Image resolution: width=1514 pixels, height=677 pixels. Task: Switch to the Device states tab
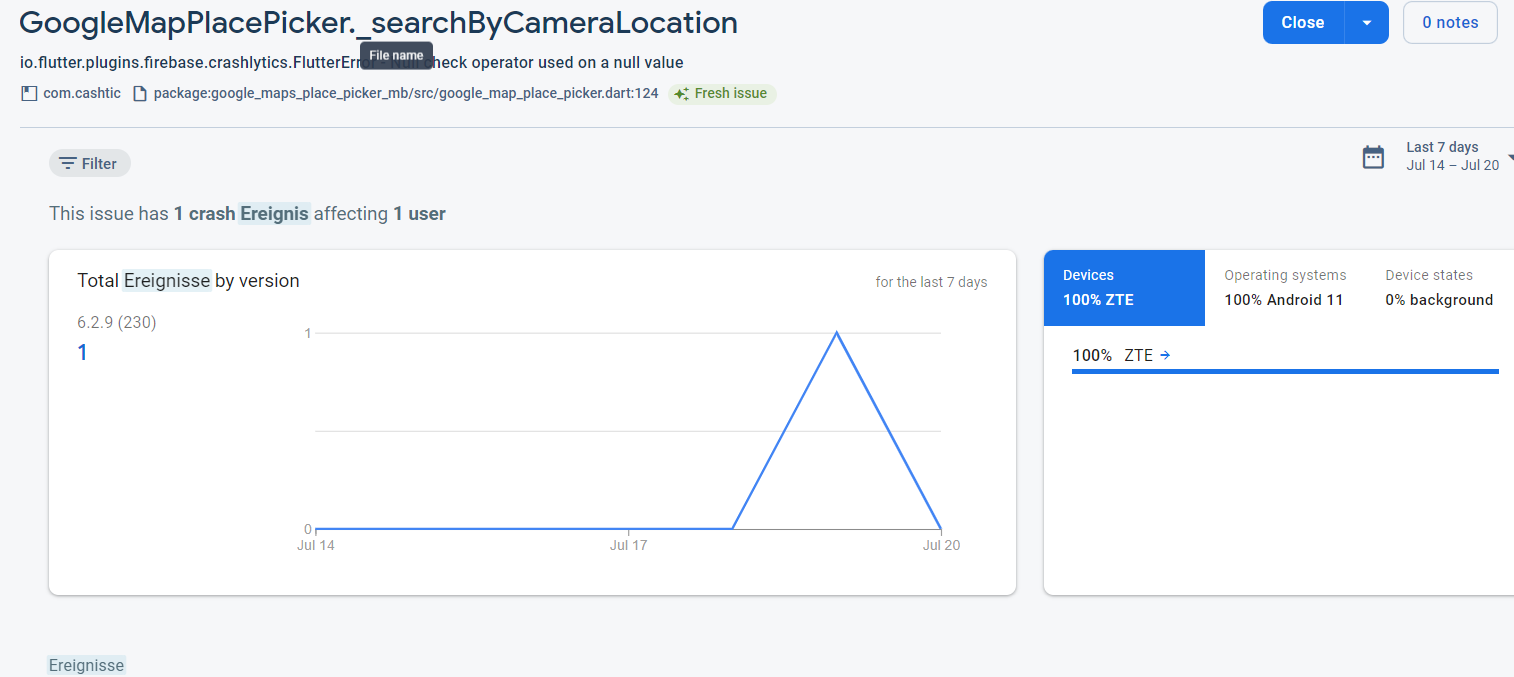click(x=1439, y=287)
